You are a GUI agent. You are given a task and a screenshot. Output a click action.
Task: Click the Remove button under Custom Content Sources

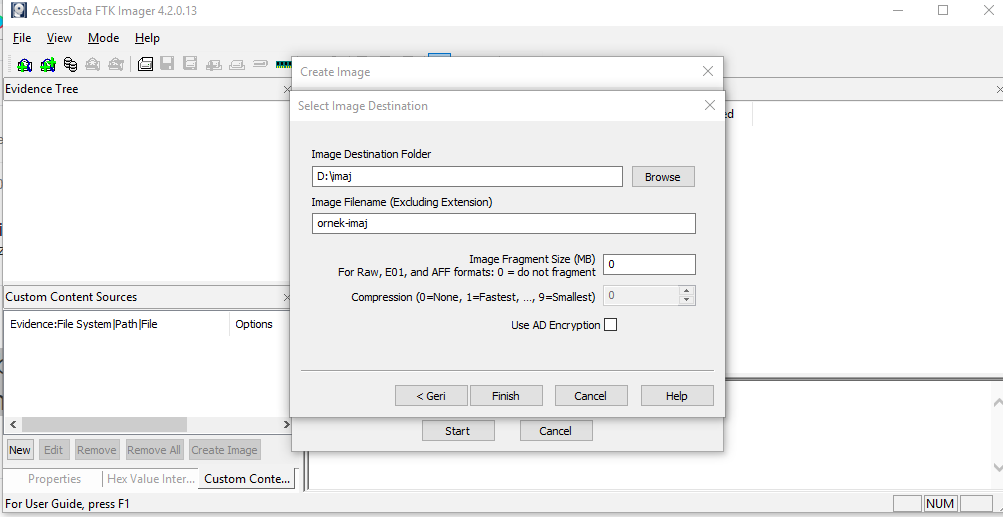click(x=97, y=450)
